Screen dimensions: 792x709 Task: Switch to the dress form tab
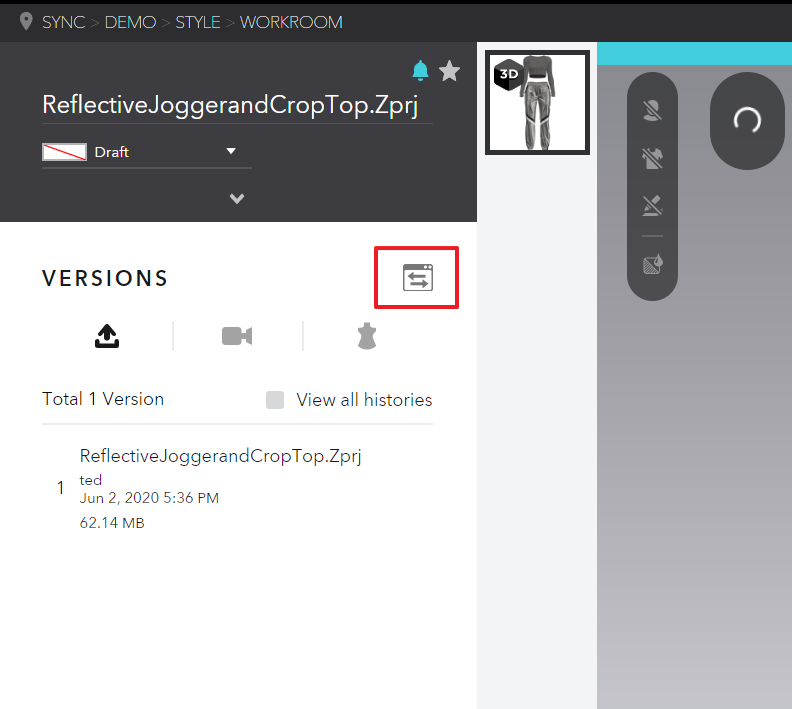(x=367, y=336)
